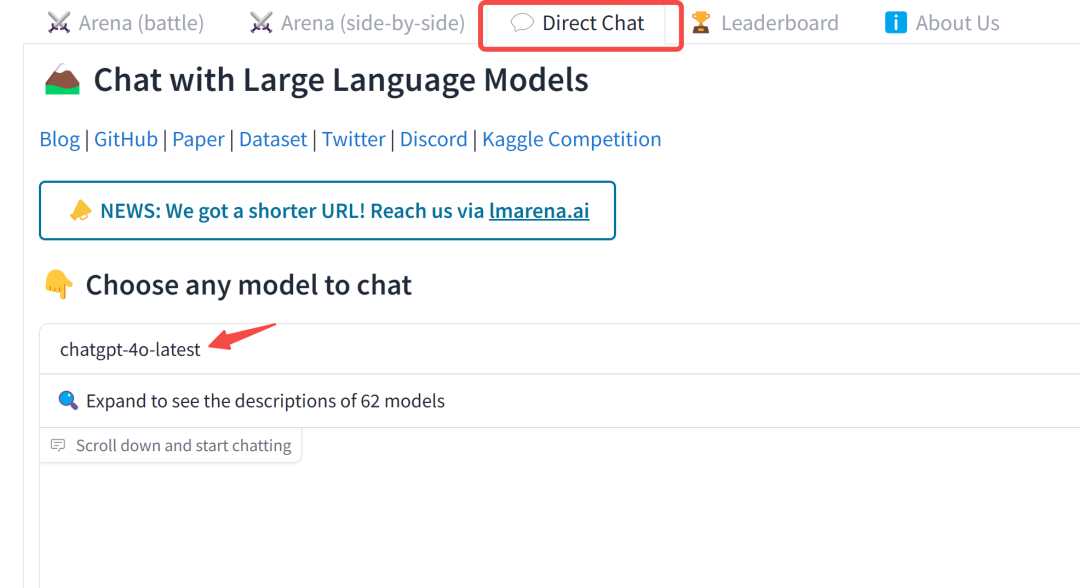Click the trophy icon next to Leaderboard
Image resolution: width=1080 pixels, height=588 pixels.
(701, 23)
